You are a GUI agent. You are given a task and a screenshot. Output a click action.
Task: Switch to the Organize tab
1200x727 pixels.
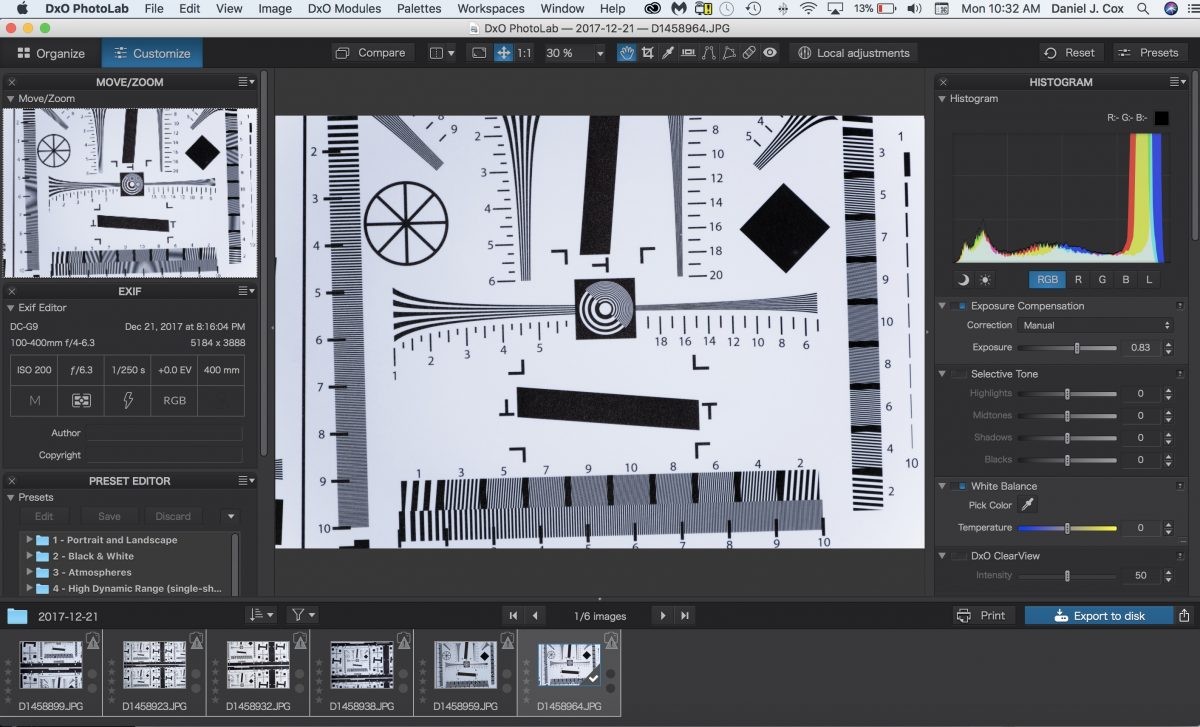tap(52, 53)
